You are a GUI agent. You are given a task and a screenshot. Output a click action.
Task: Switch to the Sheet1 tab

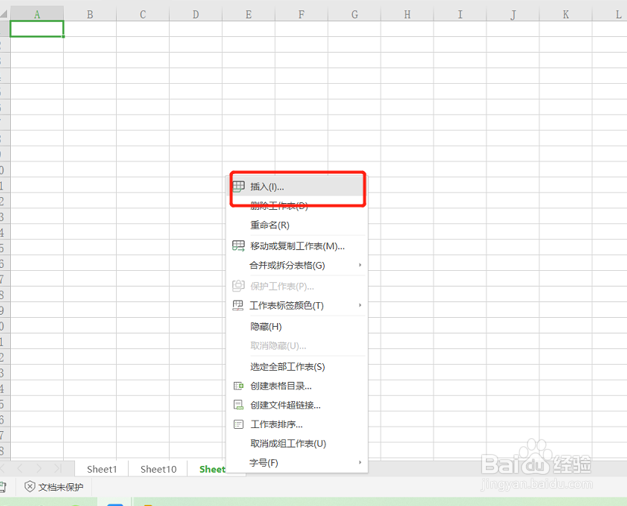(102, 469)
